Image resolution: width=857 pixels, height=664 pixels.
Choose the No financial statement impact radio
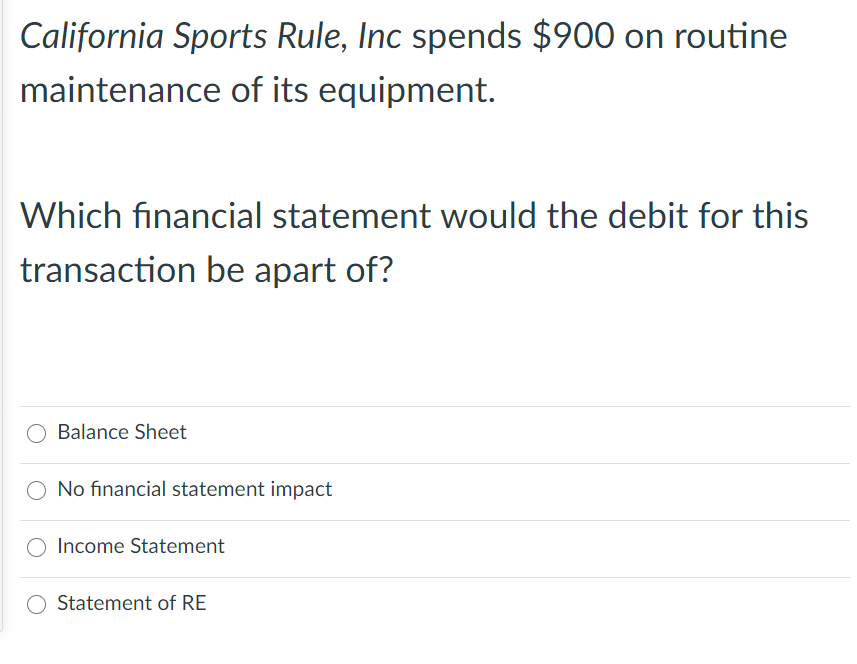[x=37, y=490]
